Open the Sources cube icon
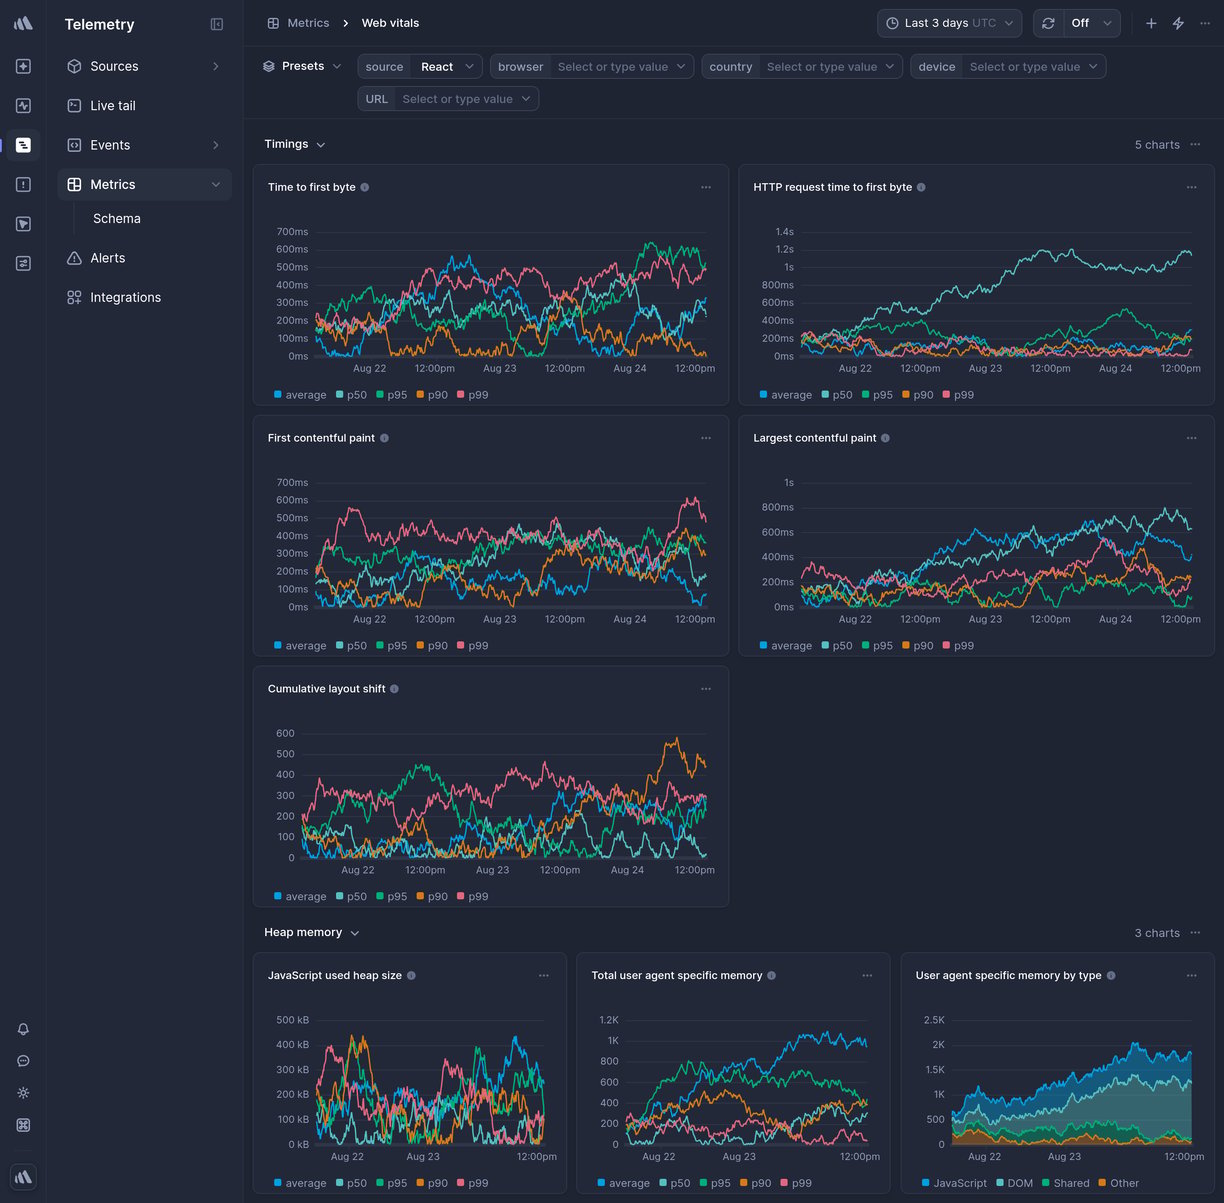This screenshot has height=1203, width=1224. click(74, 66)
